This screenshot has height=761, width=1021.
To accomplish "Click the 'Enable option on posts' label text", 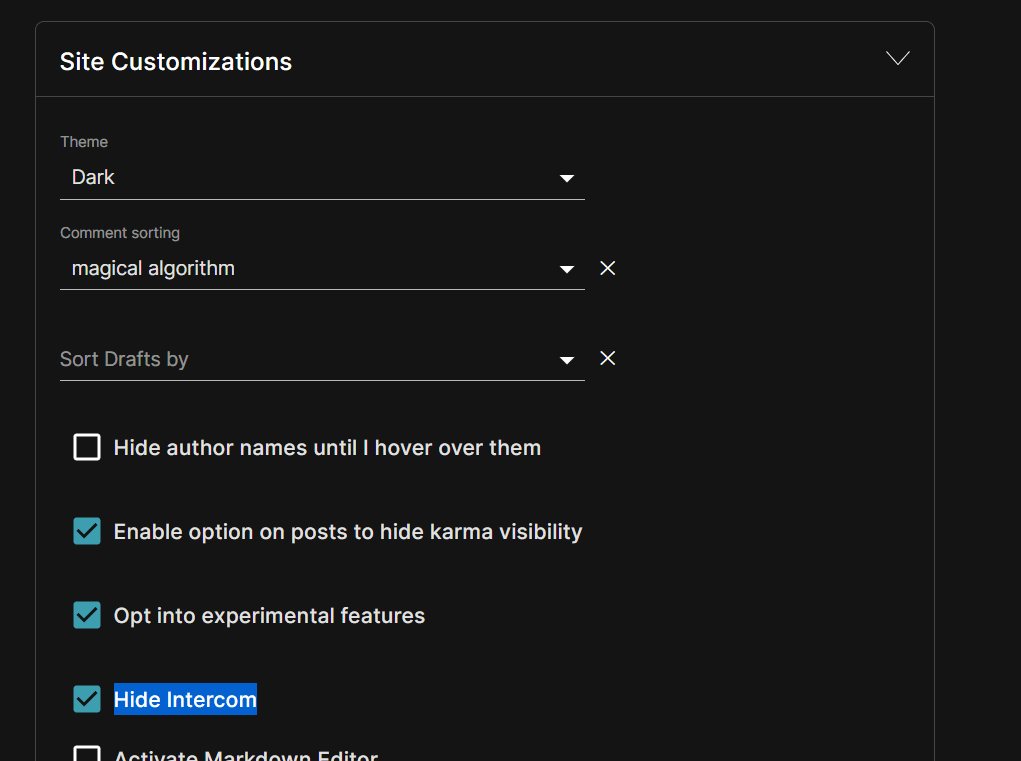I will (347, 532).
